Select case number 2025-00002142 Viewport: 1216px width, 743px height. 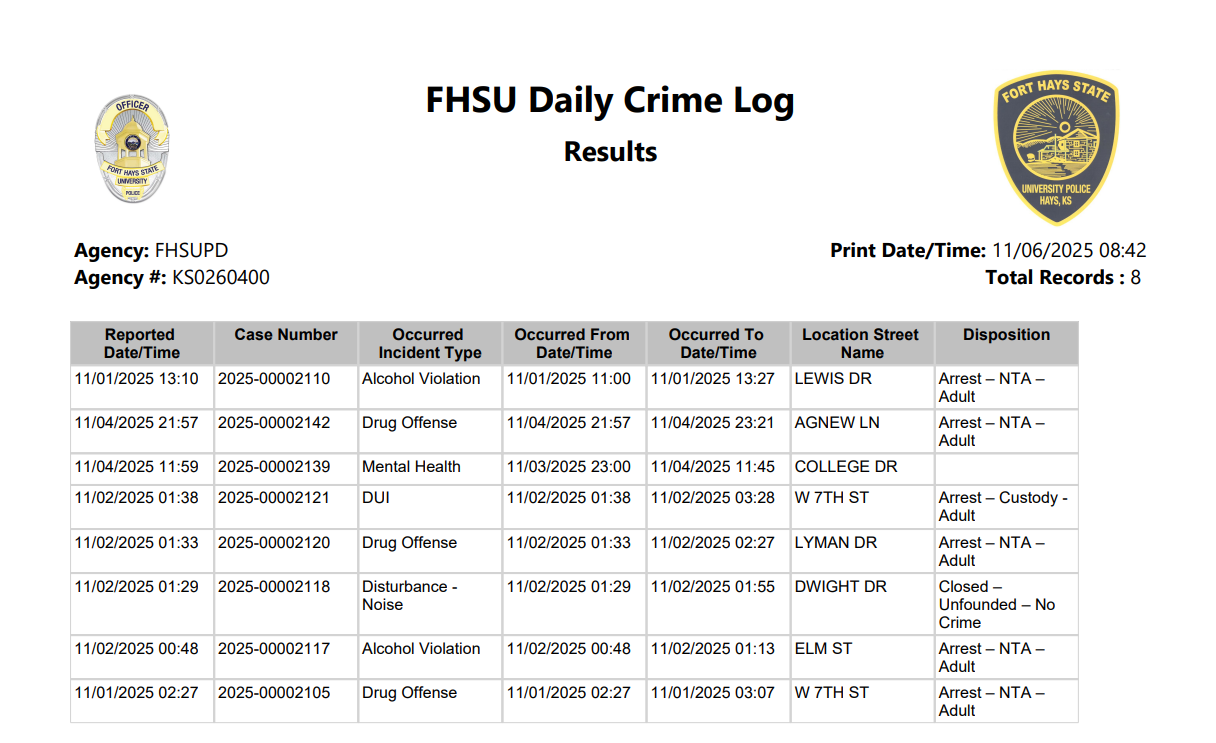(274, 423)
